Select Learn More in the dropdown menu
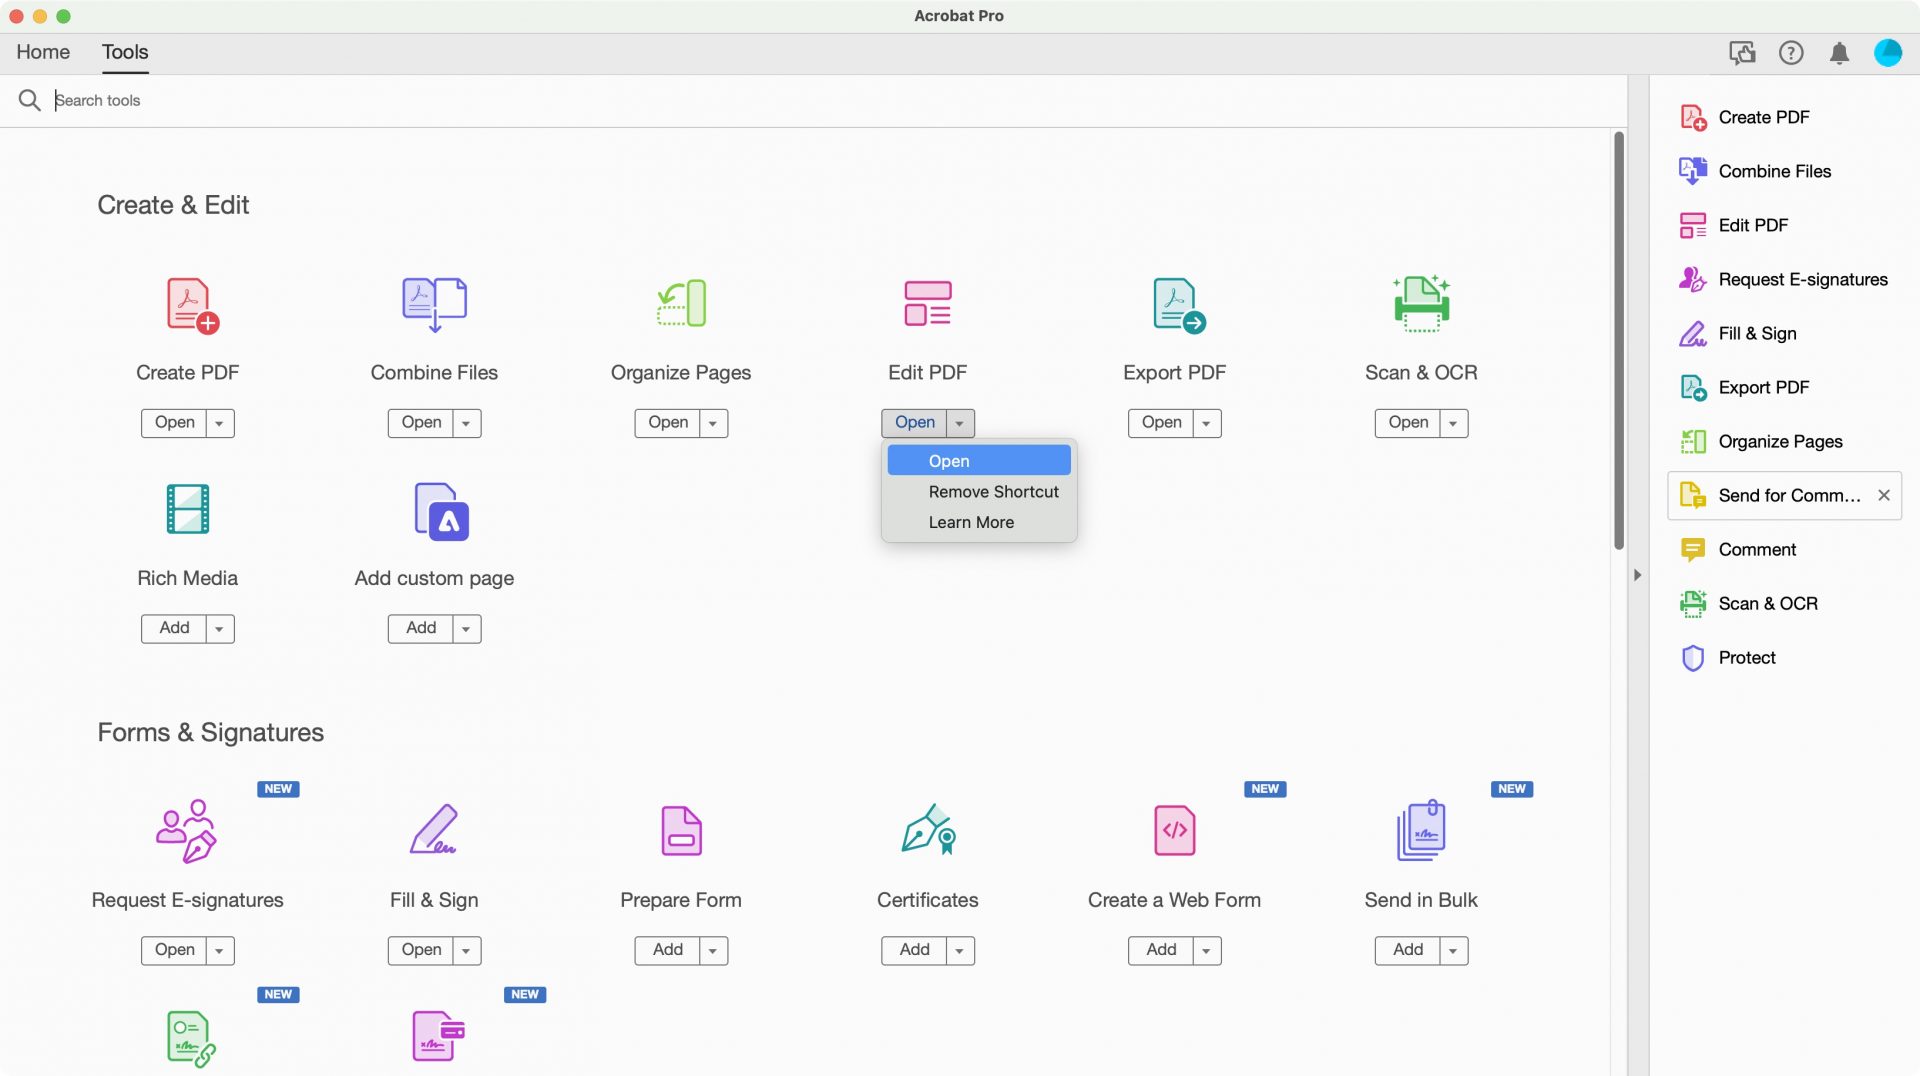The width and height of the screenshot is (1920, 1076). [971, 523]
